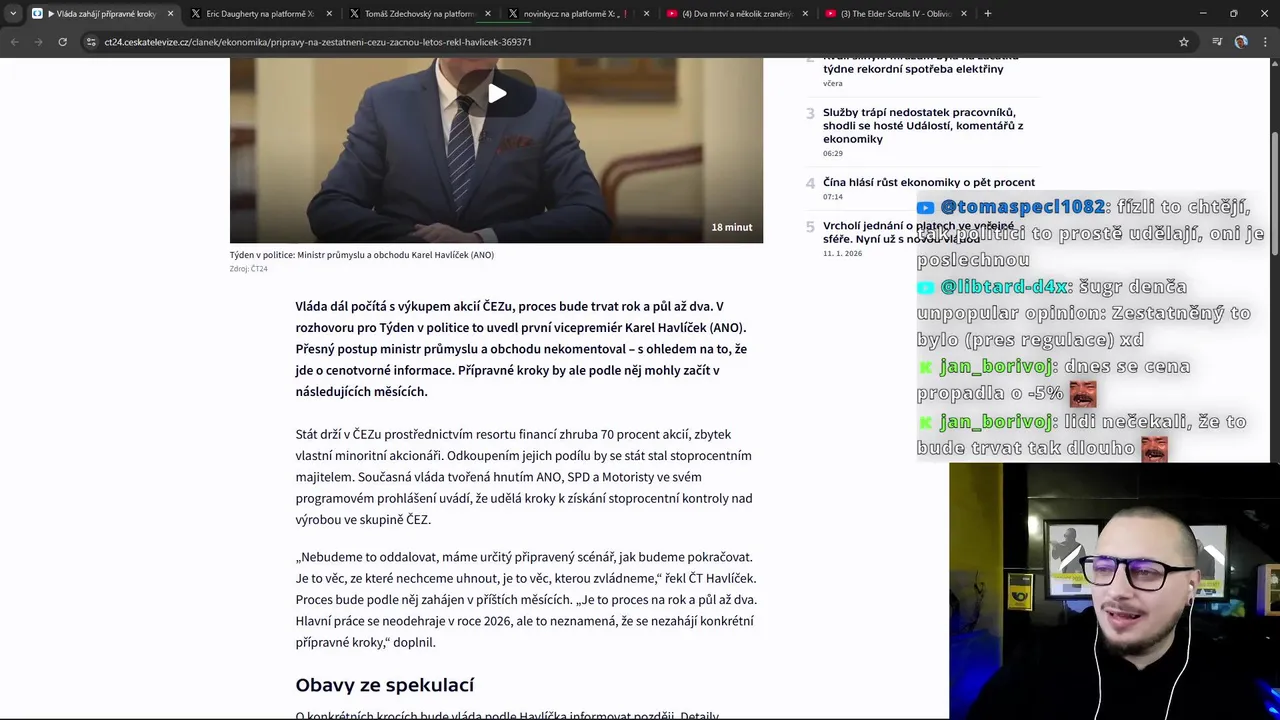Close the Eric Daugherty tab
1280x720 pixels.
tap(329, 13)
